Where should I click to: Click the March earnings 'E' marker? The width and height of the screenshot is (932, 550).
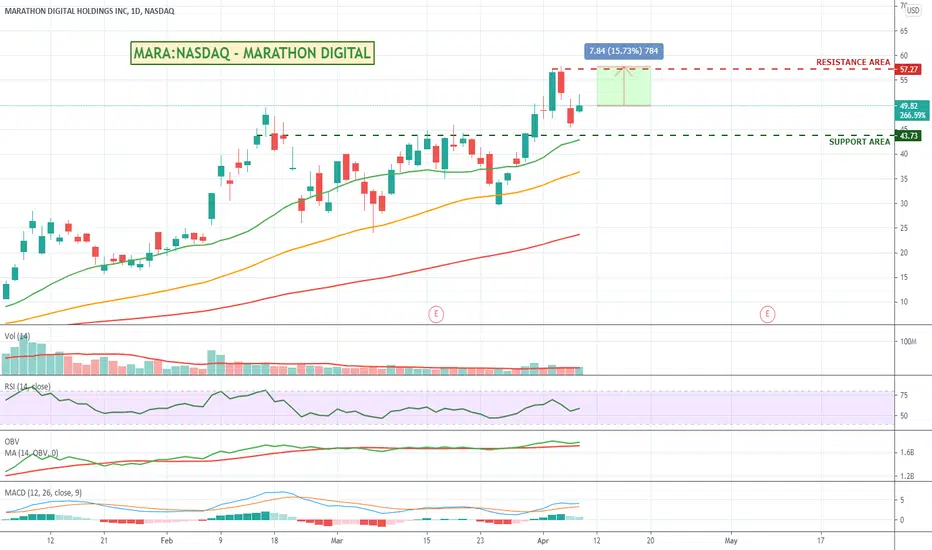[x=436, y=314]
